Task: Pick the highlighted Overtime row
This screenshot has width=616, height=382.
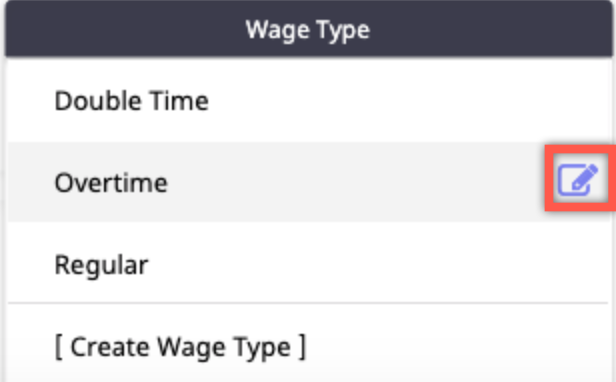Action: [x=308, y=182]
